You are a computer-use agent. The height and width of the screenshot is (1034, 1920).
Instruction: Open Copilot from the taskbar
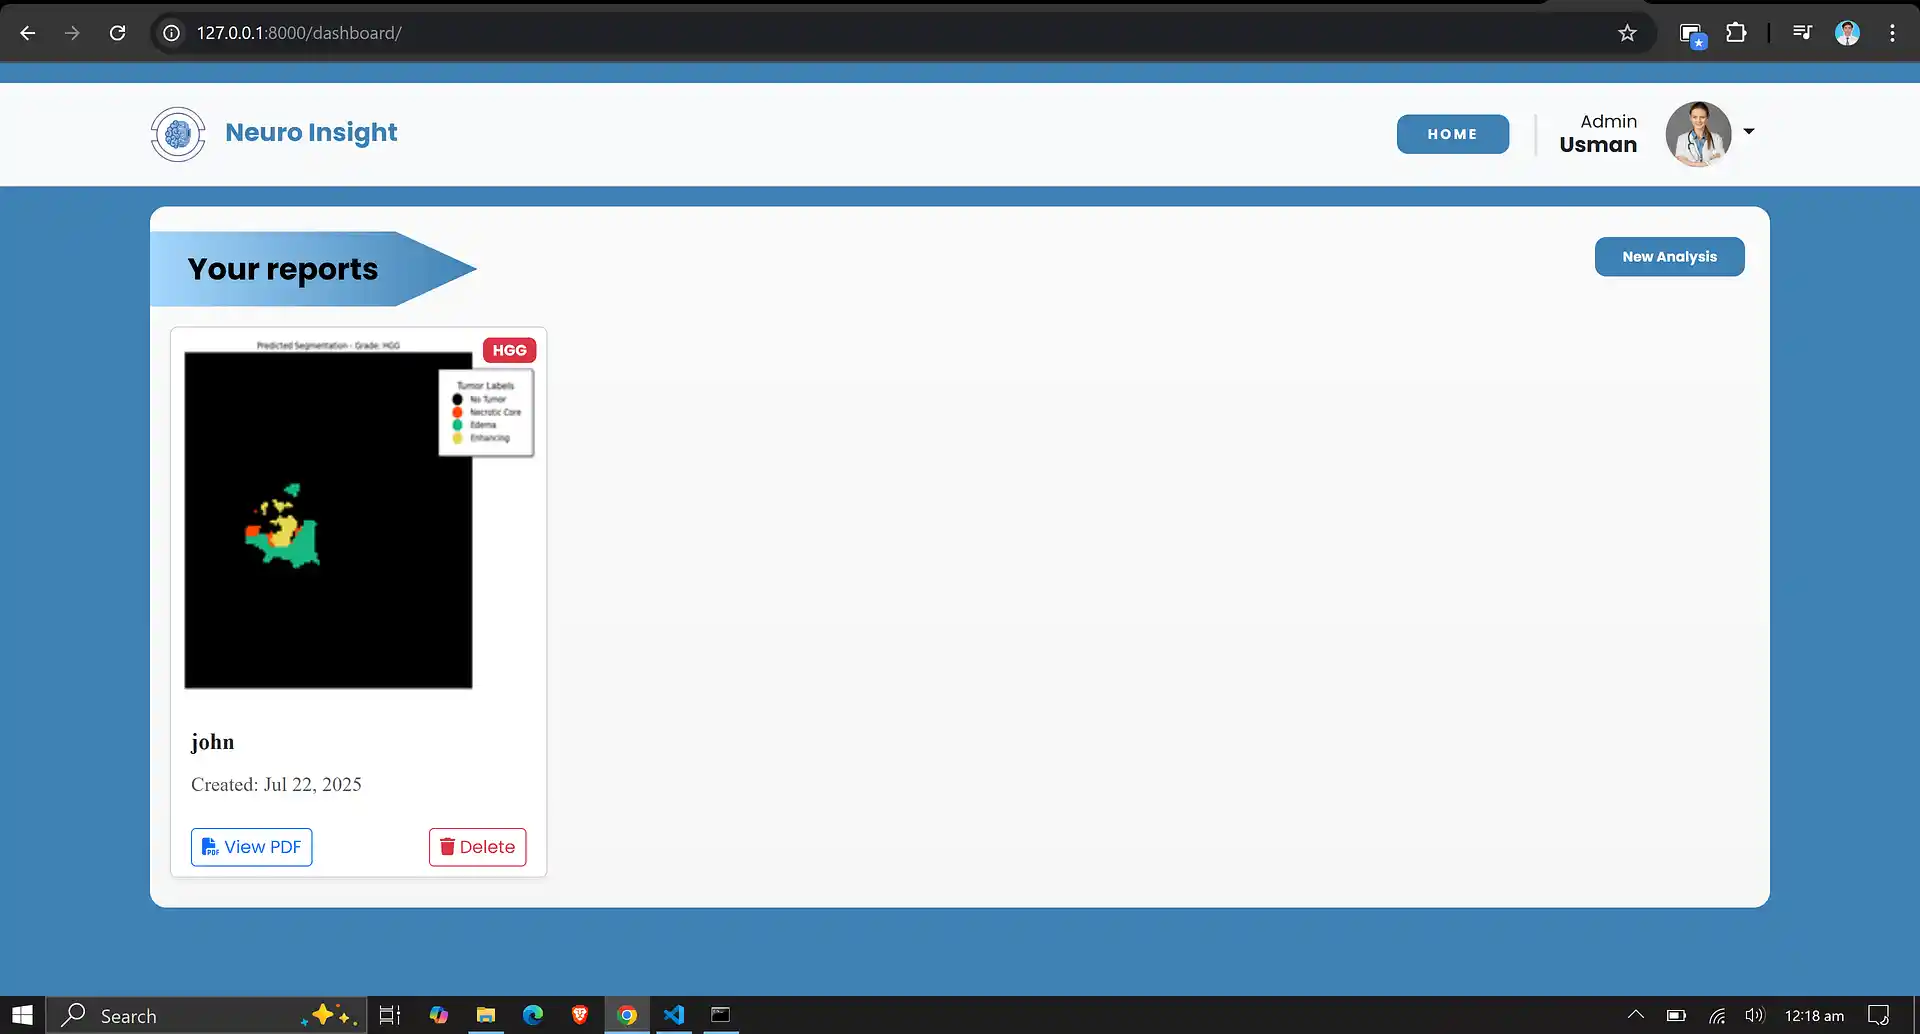[438, 1015]
